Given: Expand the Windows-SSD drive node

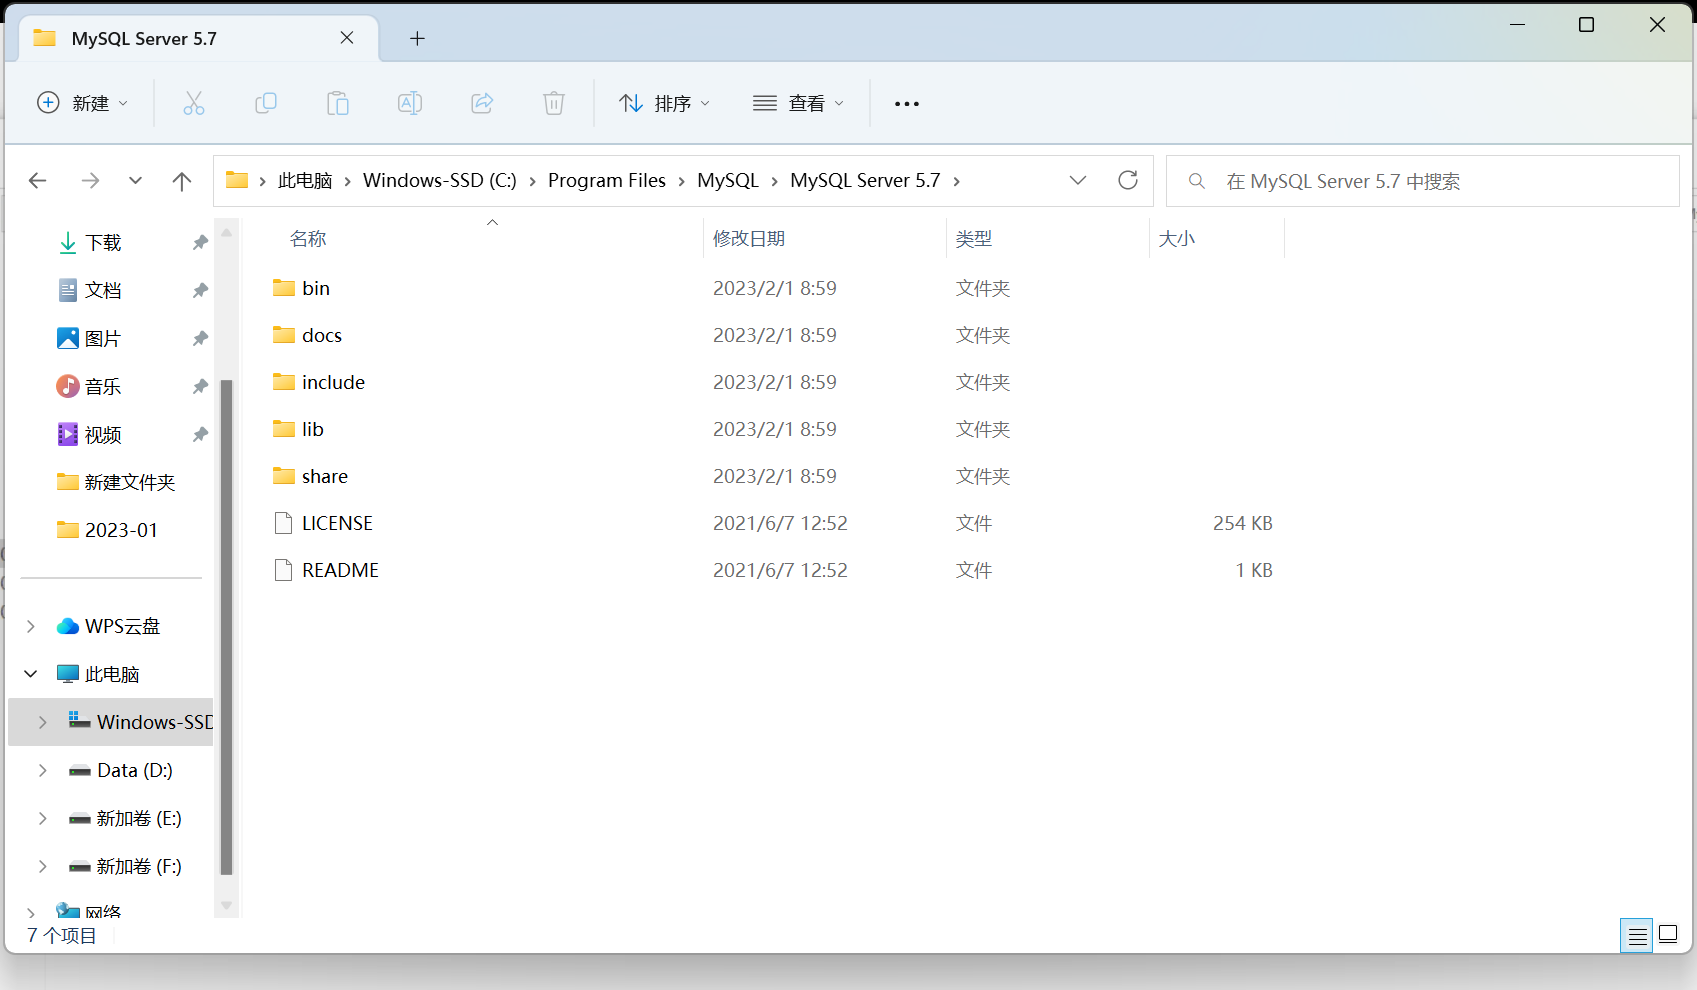Looking at the screenshot, I should 43,722.
